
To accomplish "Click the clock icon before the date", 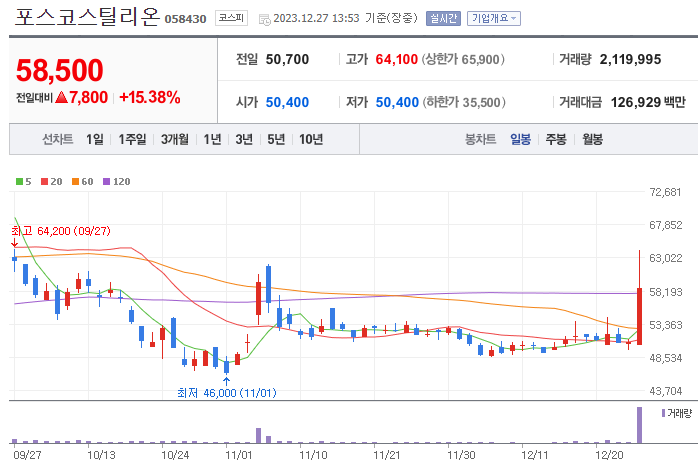I will pos(264,19).
